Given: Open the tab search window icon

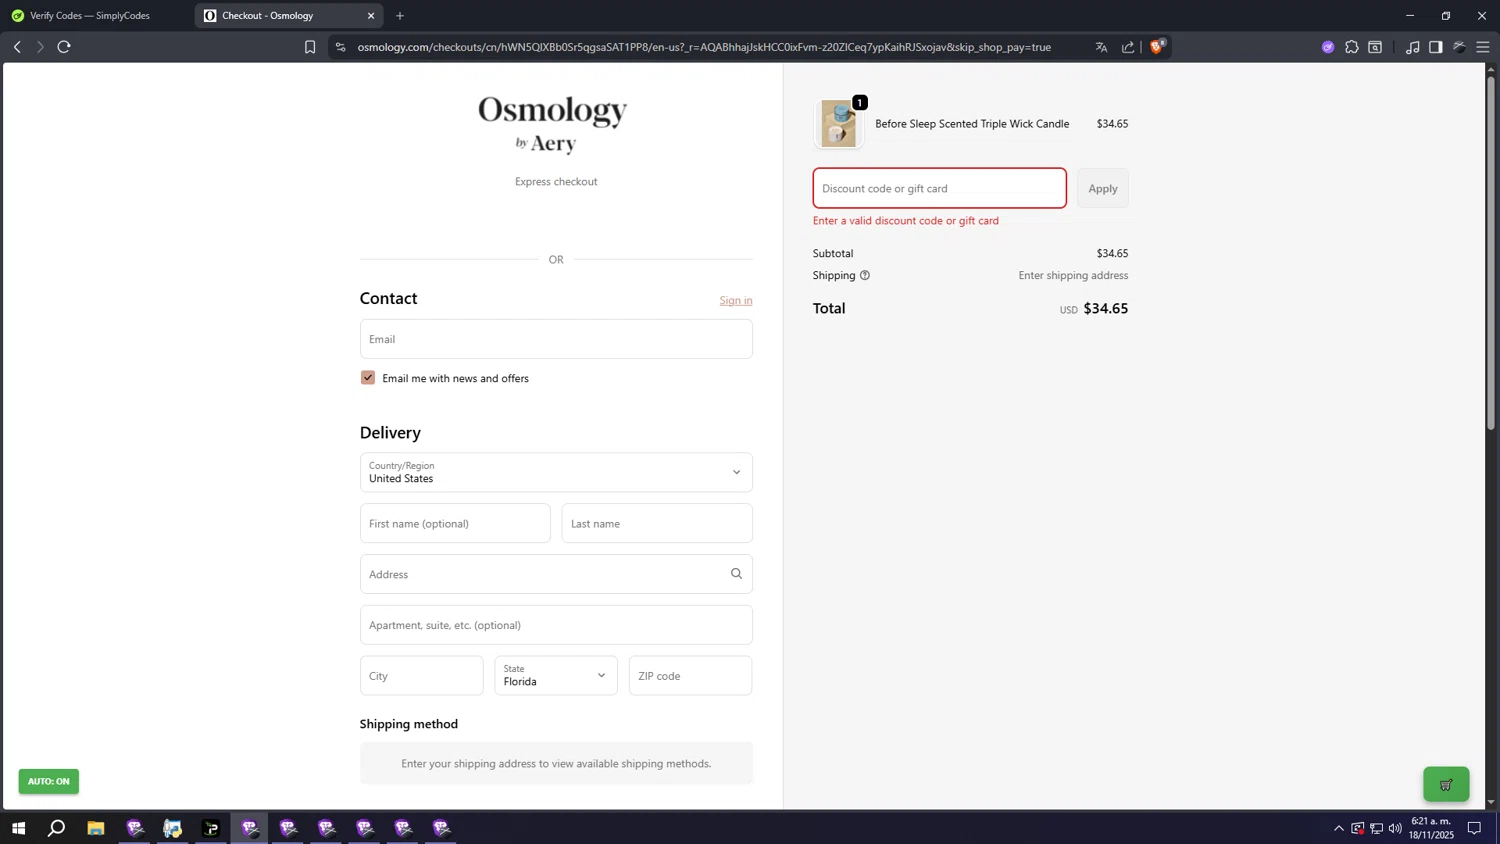Looking at the screenshot, I should point(1376,47).
